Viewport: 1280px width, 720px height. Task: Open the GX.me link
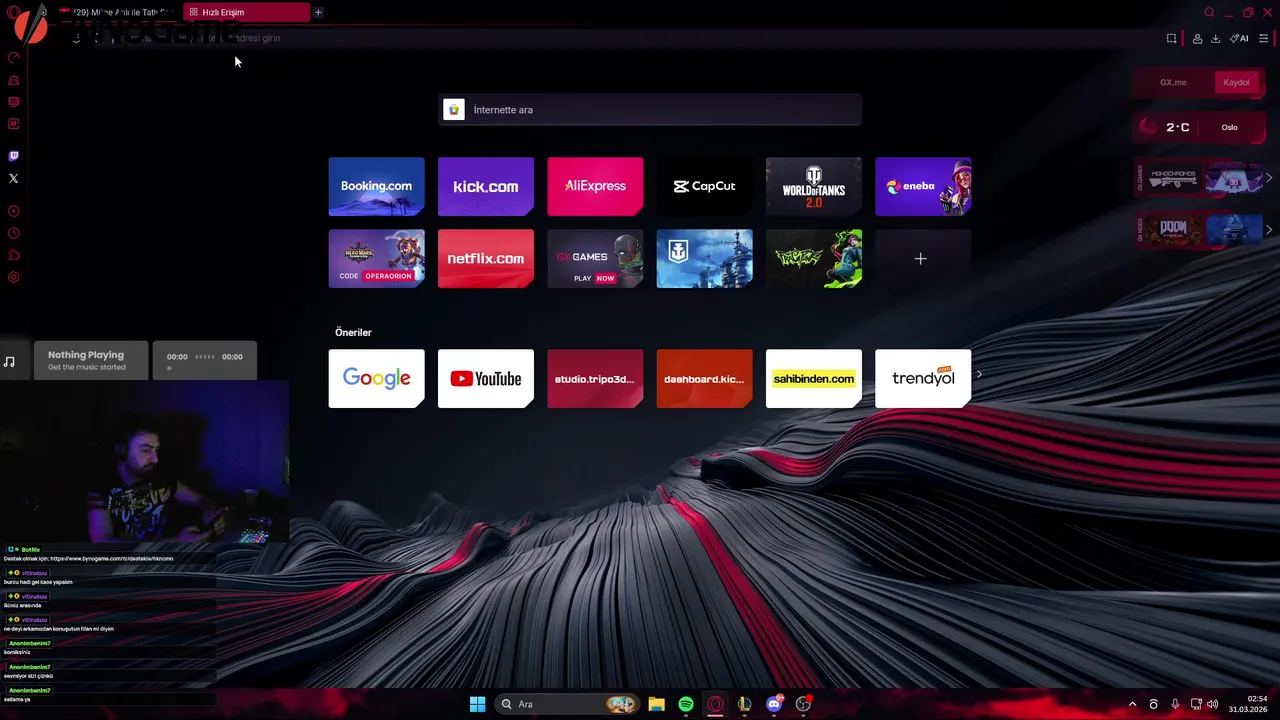pos(1173,82)
